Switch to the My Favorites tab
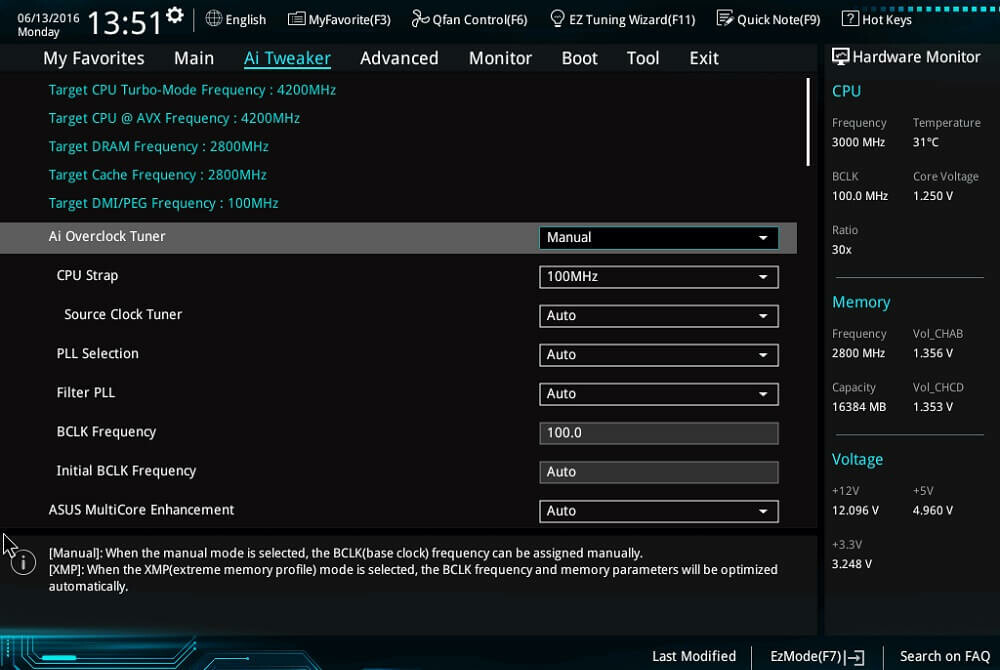 click(94, 58)
